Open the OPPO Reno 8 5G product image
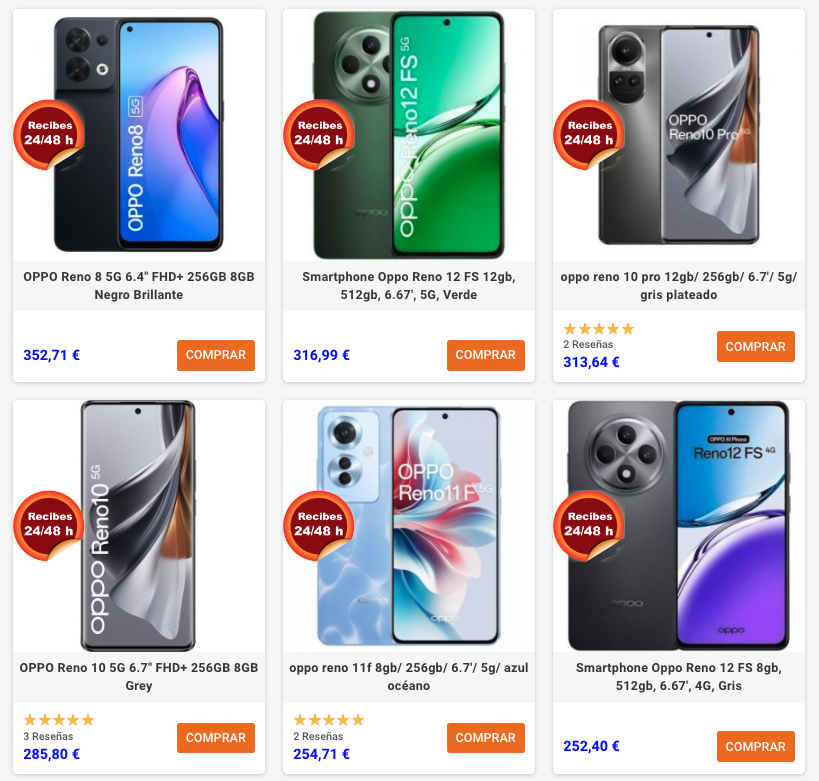Image resolution: width=819 pixels, height=781 pixels. [139, 135]
